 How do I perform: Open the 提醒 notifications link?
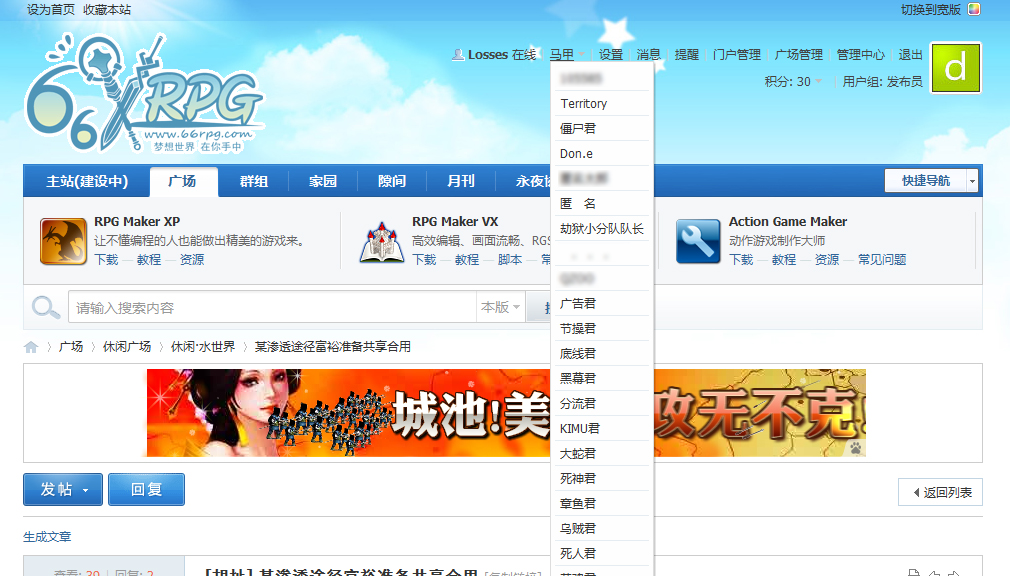(x=687, y=55)
